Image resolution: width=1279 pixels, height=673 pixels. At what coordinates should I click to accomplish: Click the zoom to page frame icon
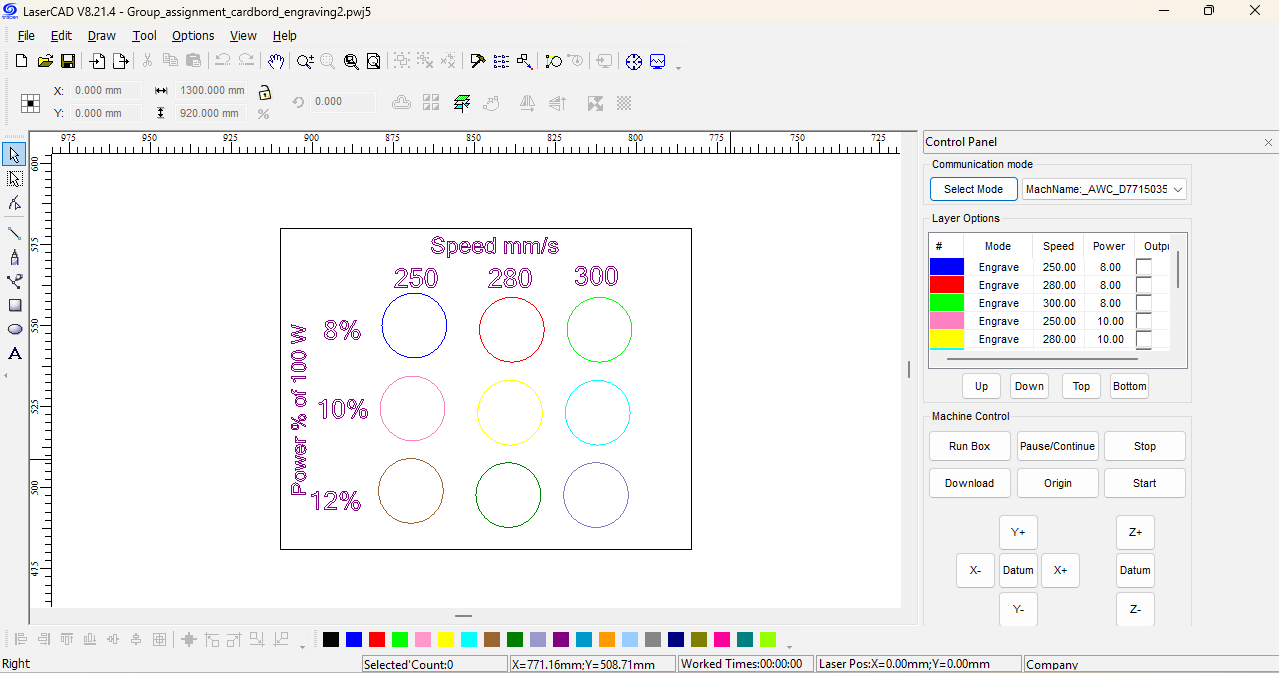pos(373,61)
